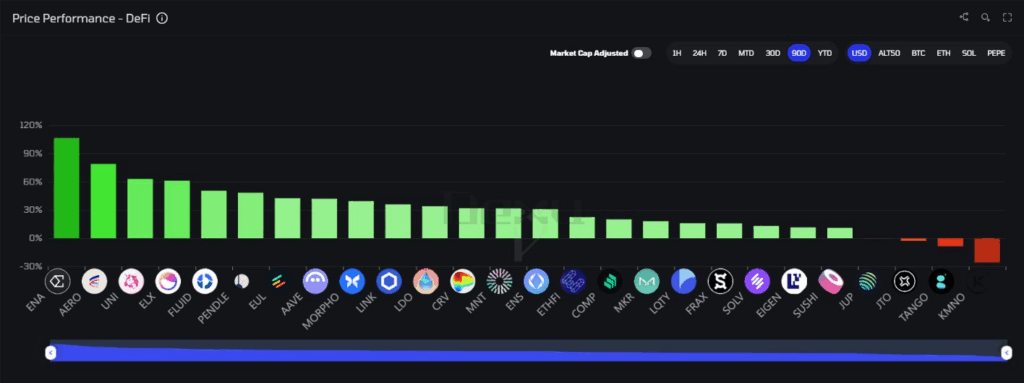The width and height of the screenshot is (1024, 383).
Task: Click the ENS token logo
Action: 536,281
